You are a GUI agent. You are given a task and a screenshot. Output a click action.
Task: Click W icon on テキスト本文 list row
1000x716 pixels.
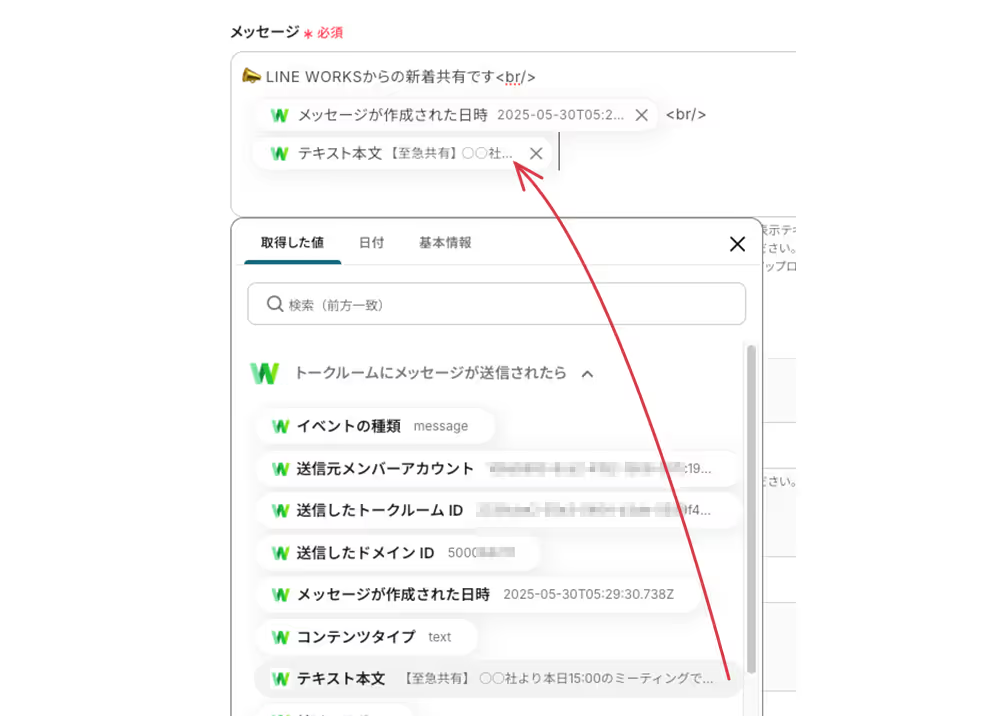coord(281,679)
